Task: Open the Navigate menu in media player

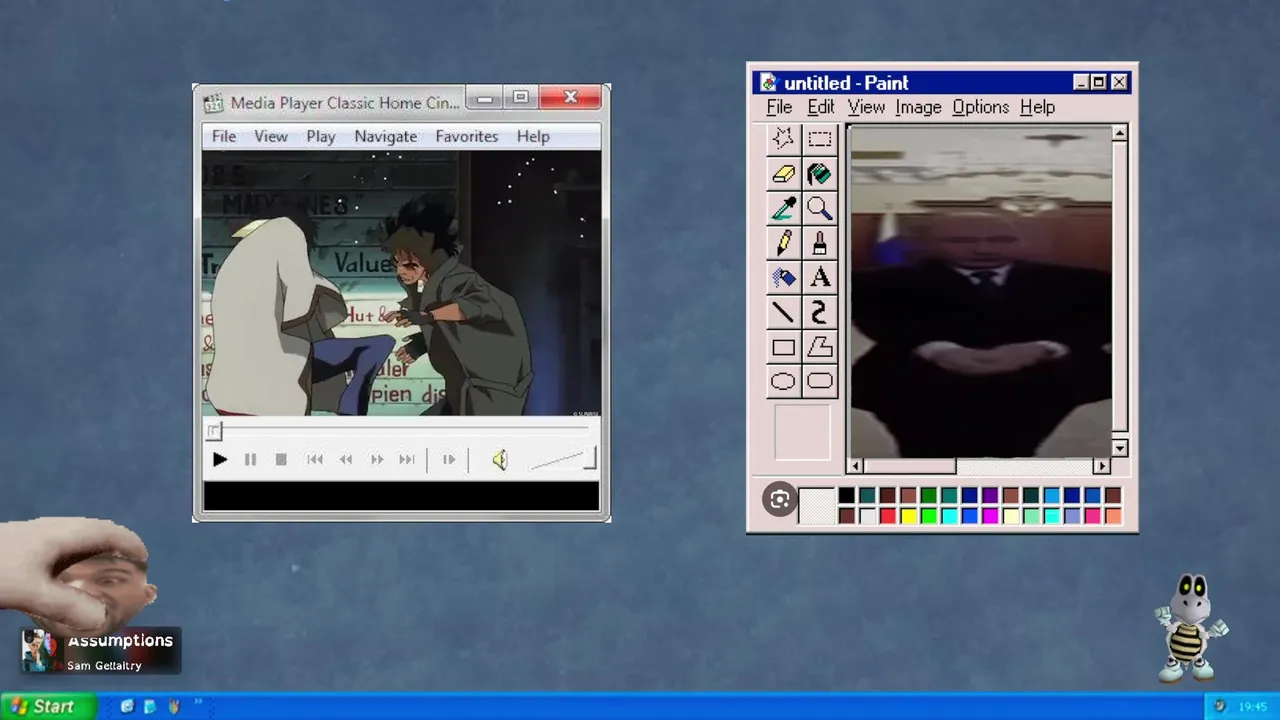Action: (x=385, y=136)
